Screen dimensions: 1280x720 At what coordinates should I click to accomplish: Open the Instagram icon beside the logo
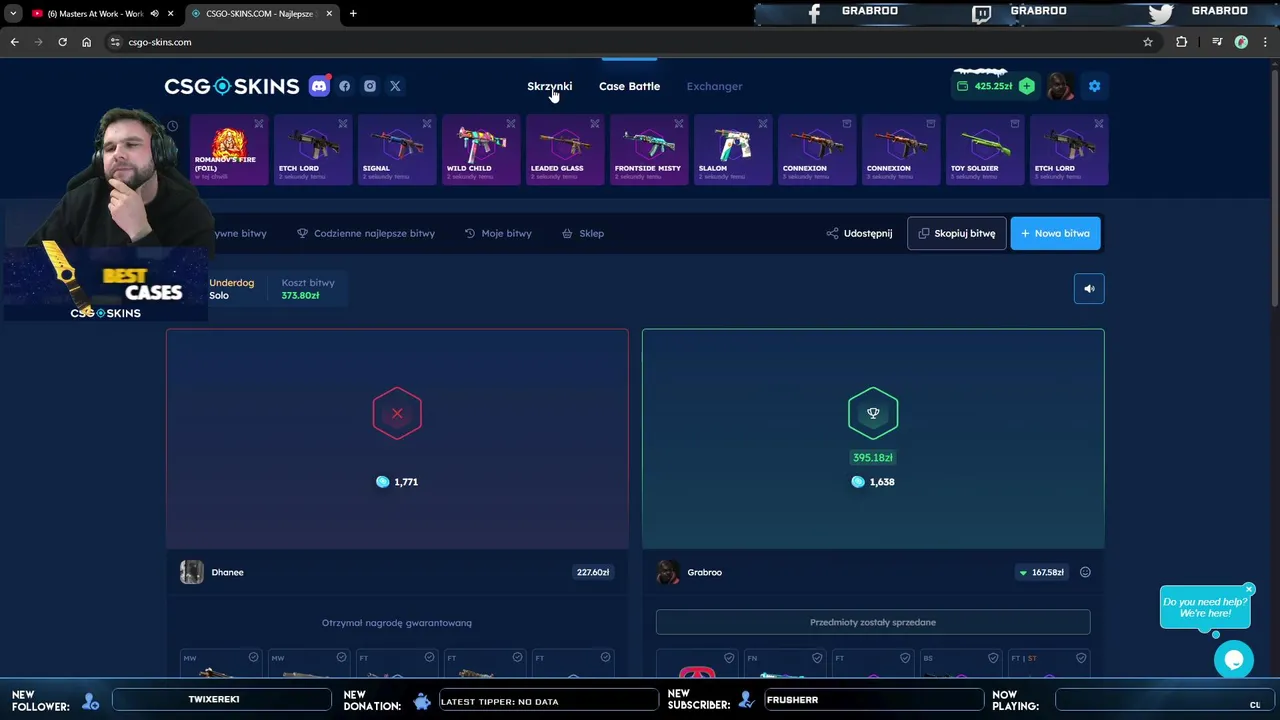(370, 86)
